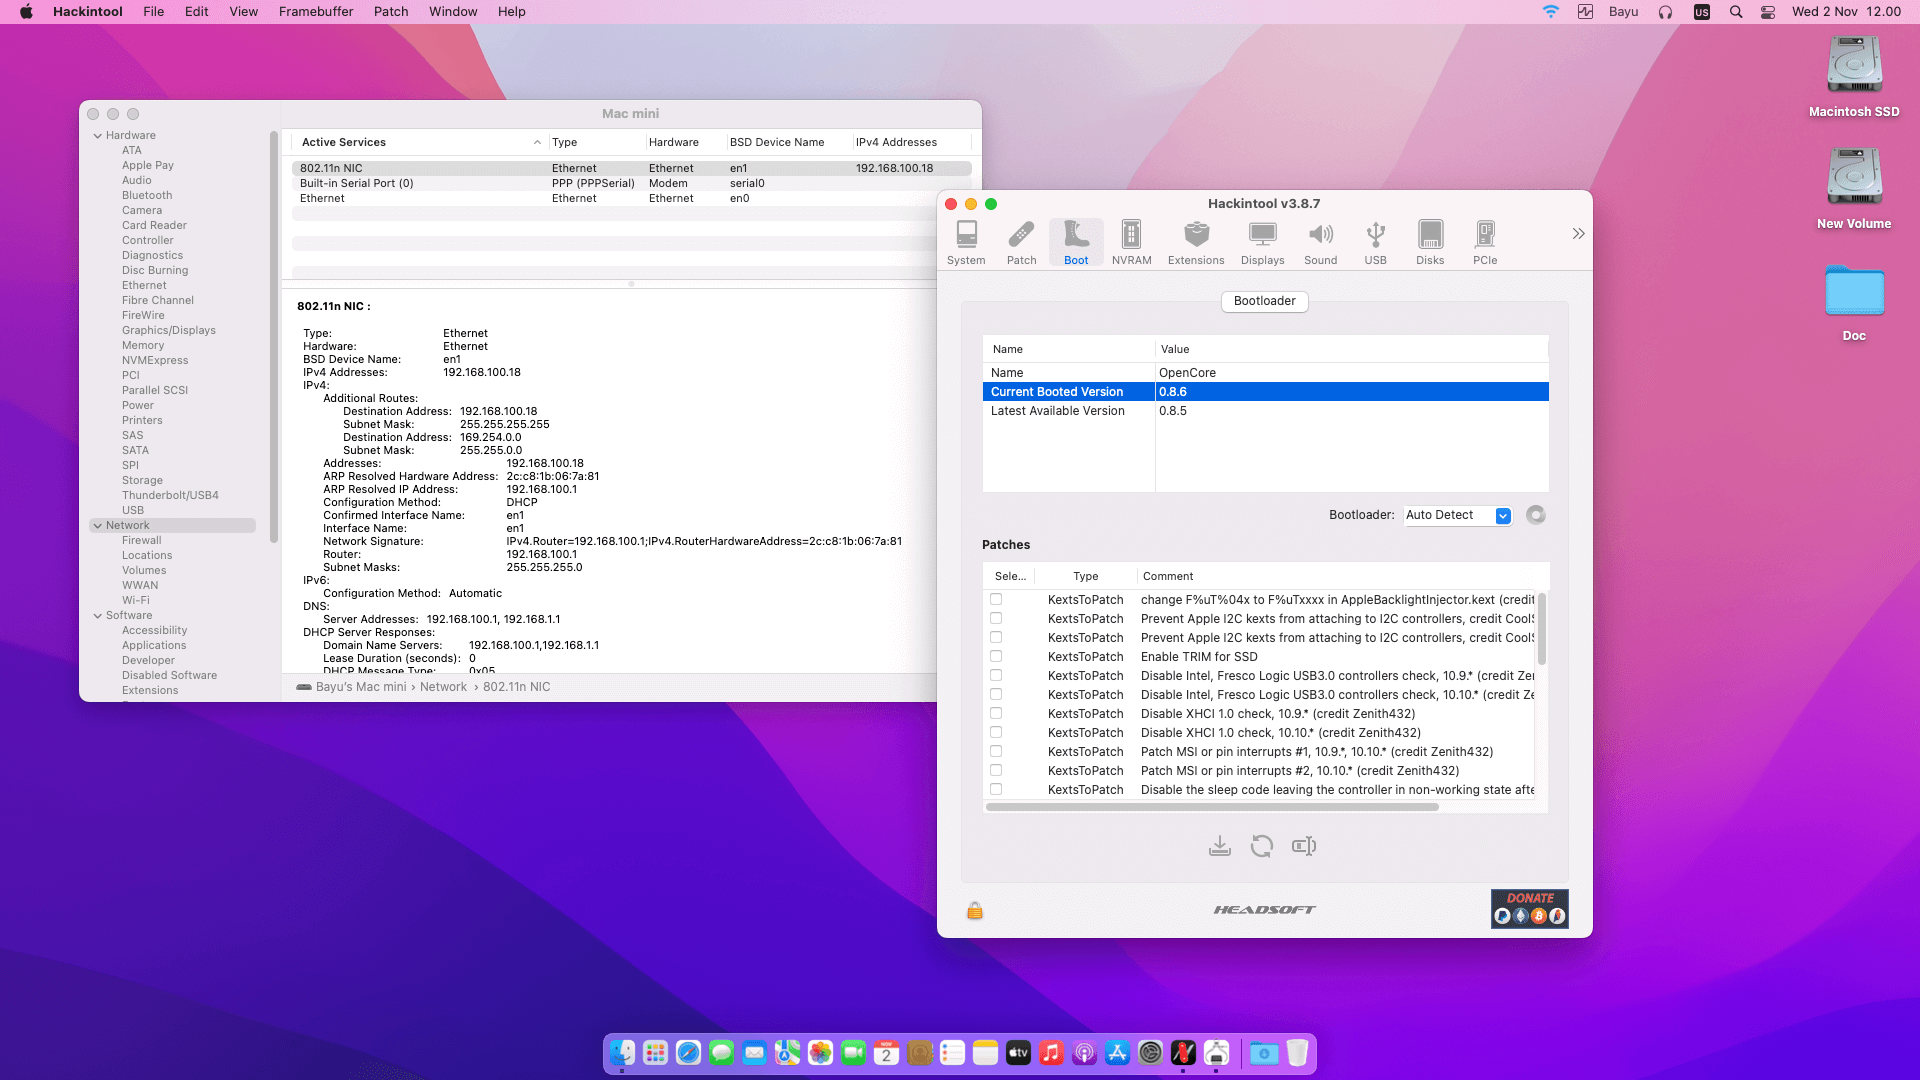Open the Framebuffer menu
The image size is (1920, 1080).
[315, 11]
